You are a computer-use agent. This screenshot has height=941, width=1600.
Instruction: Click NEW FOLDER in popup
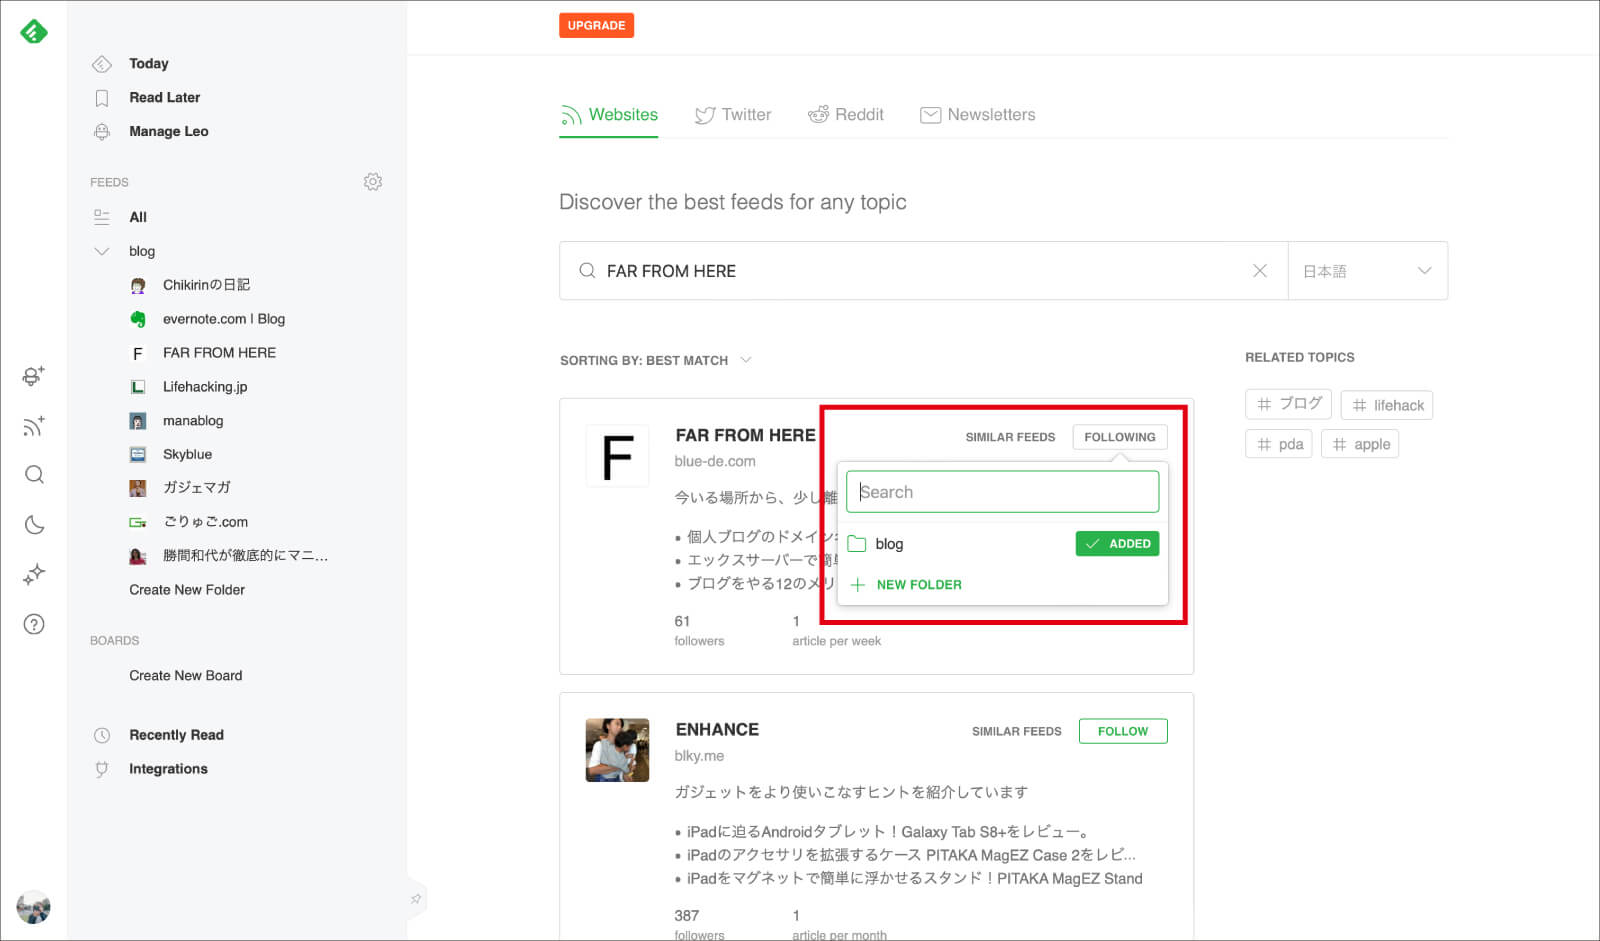(x=906, y=585)
